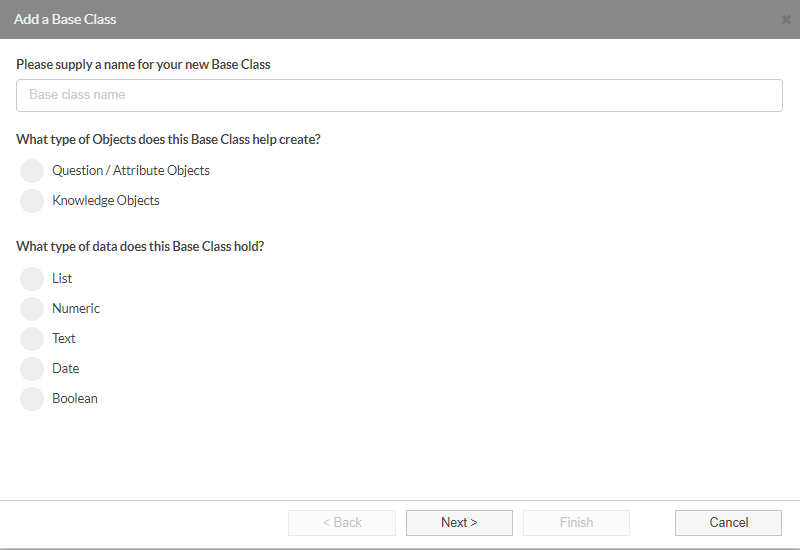Select the Knowledge Objects radio circle

(x=32, y=201)
